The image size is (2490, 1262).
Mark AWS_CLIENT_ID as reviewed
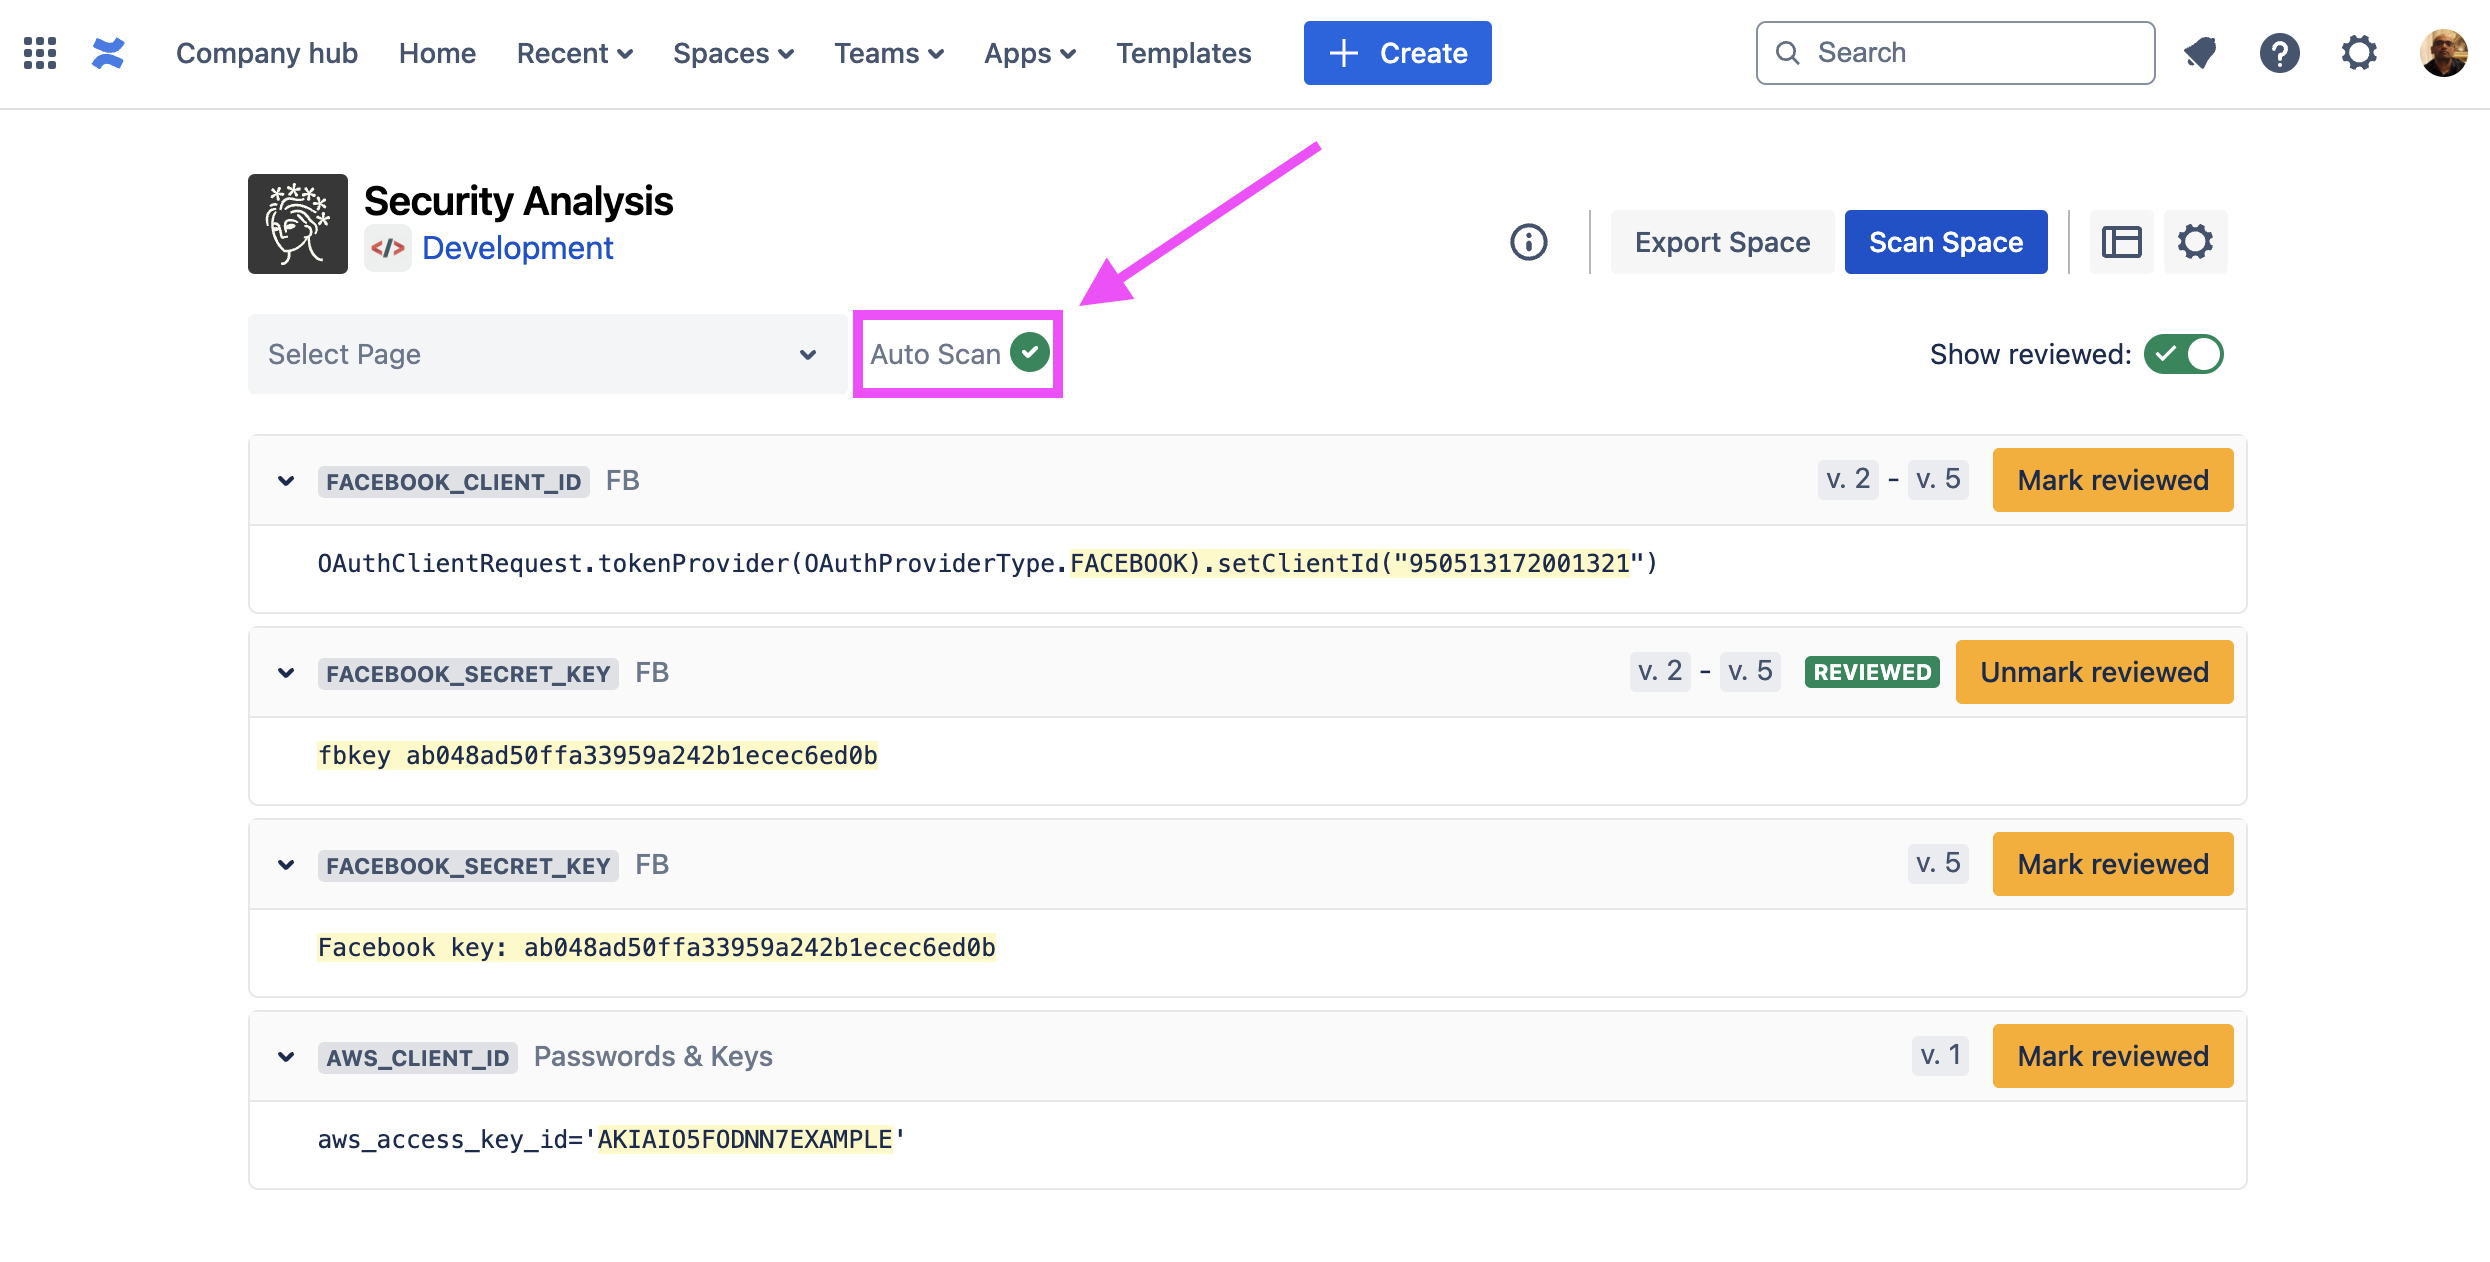click(2113, 1056)
